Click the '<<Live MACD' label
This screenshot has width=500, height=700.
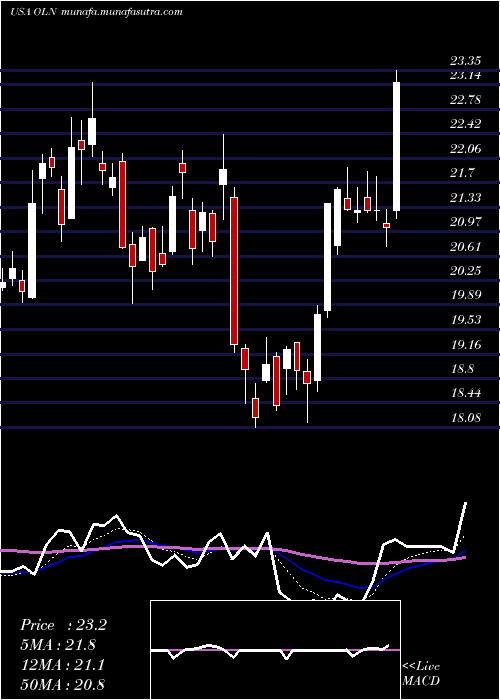pos(421,673)
